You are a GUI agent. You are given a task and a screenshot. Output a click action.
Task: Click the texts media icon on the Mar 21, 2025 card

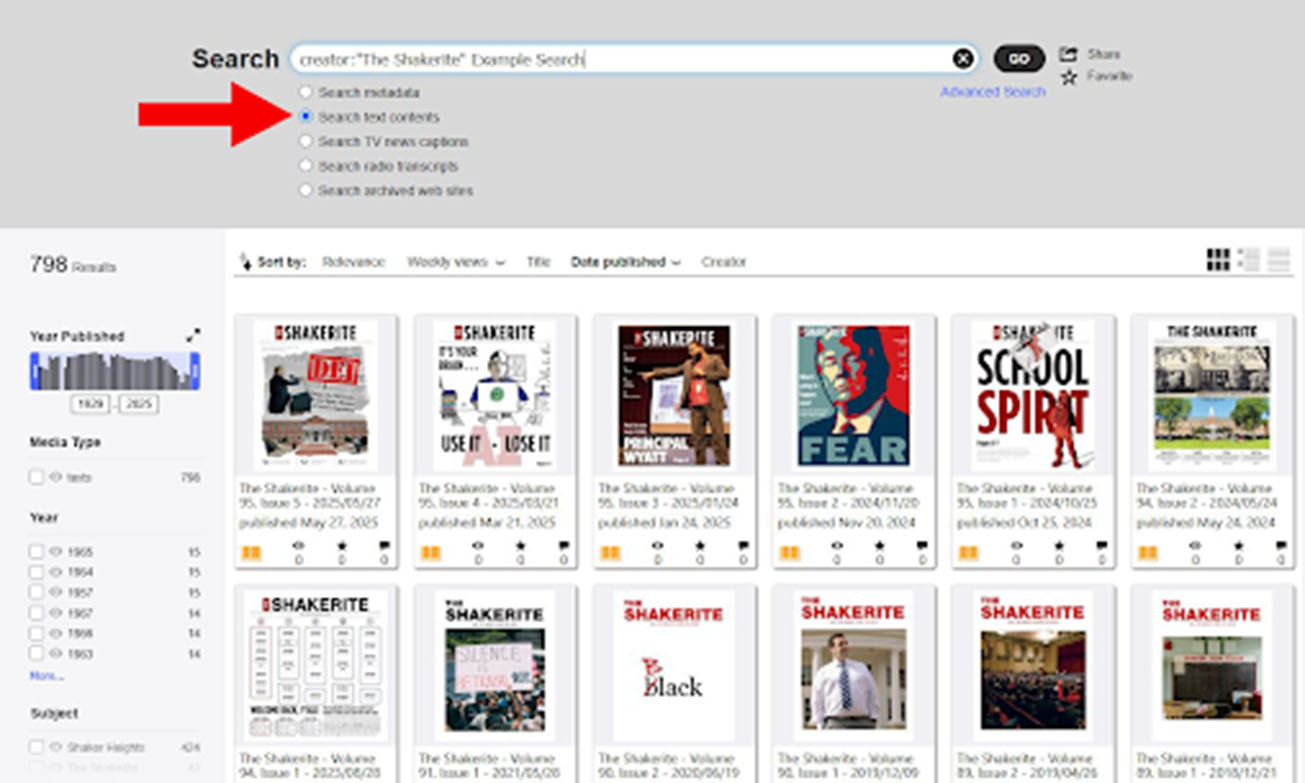point(431,553)
